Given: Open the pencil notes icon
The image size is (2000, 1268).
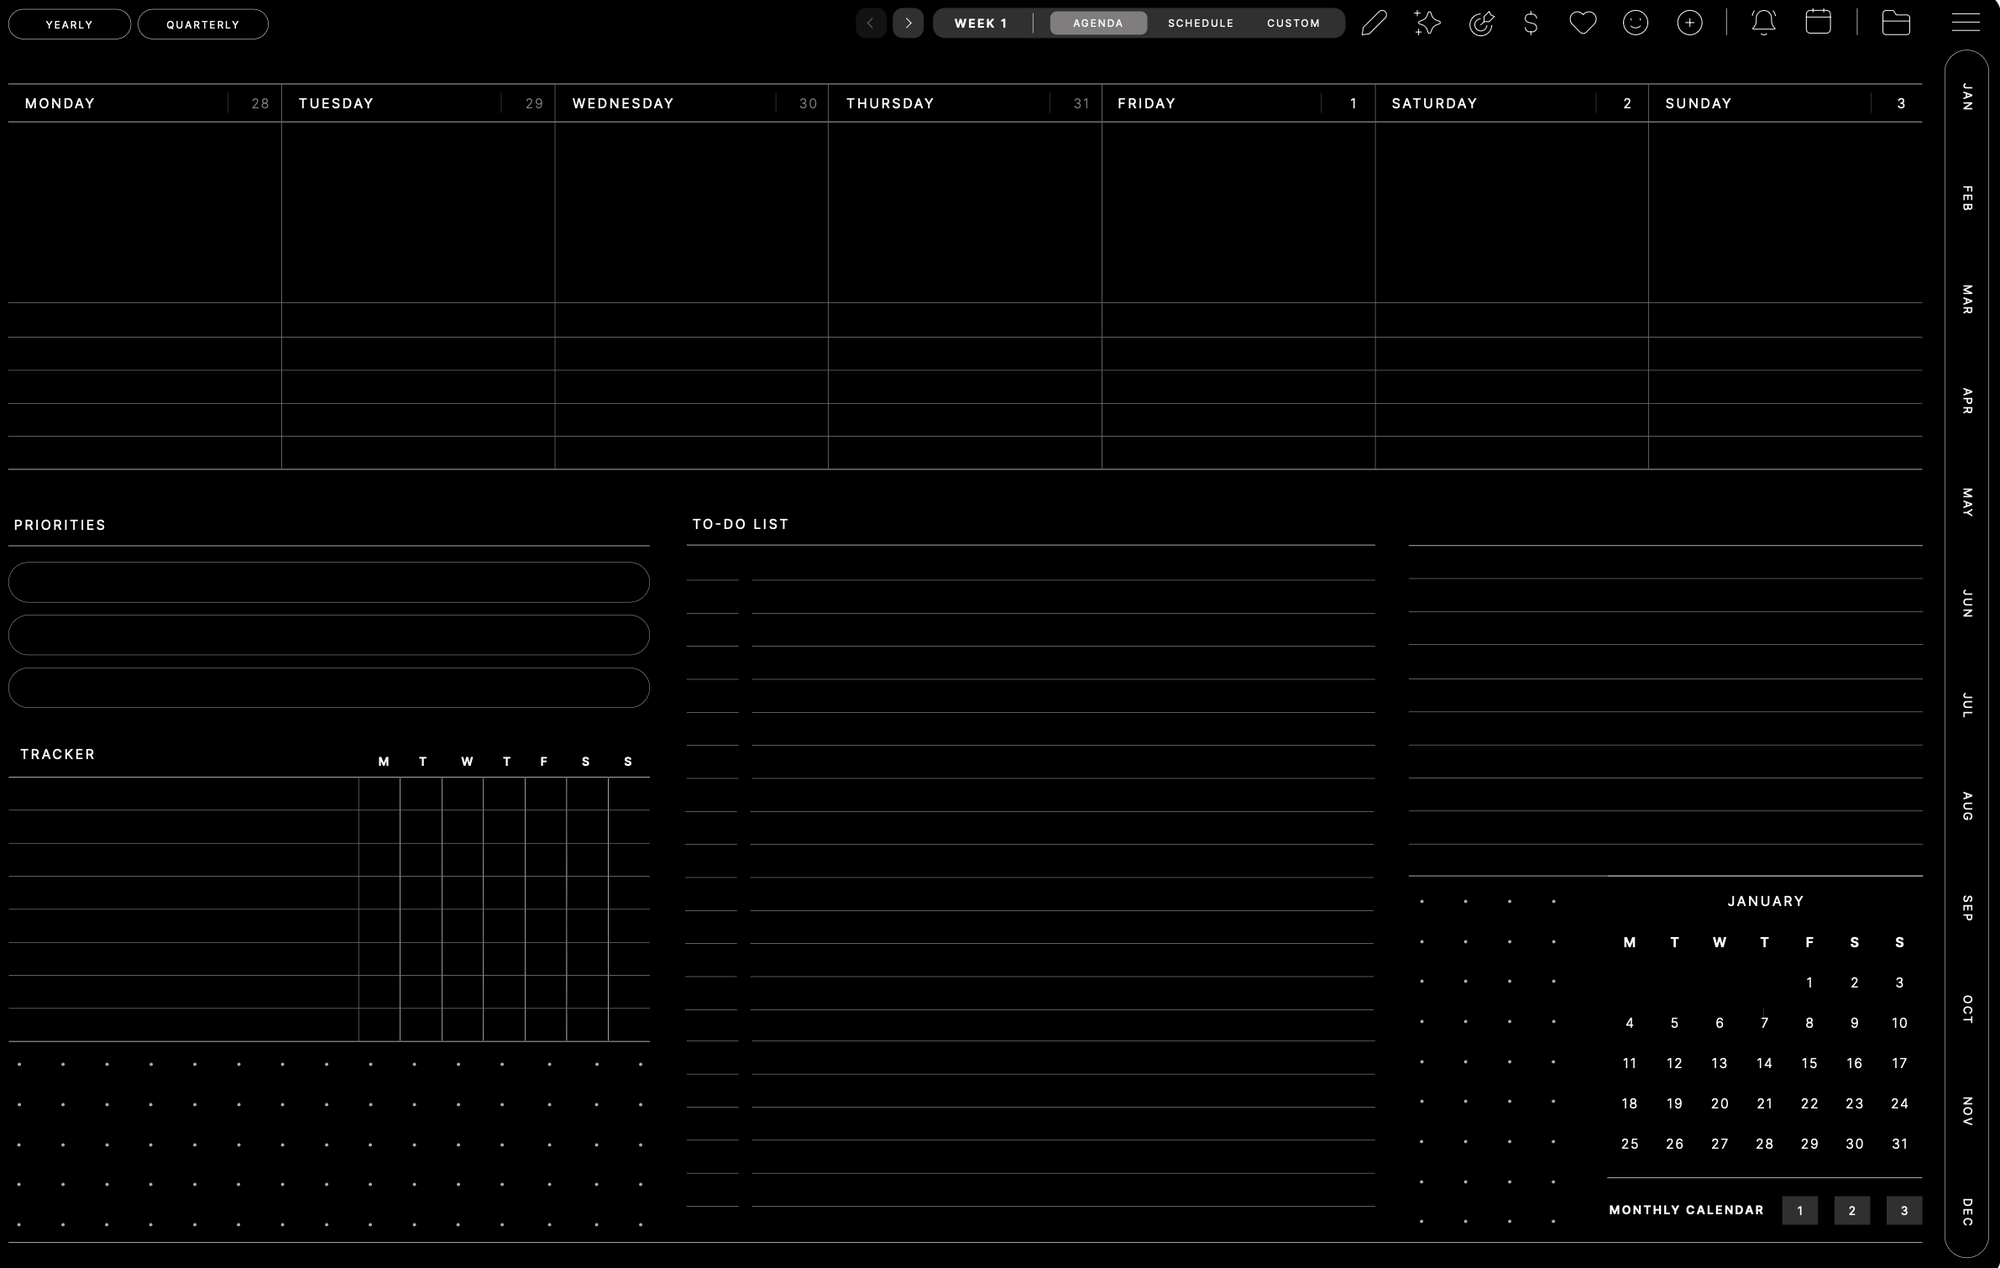Looking at the screenshot, I should point(1375,23).
